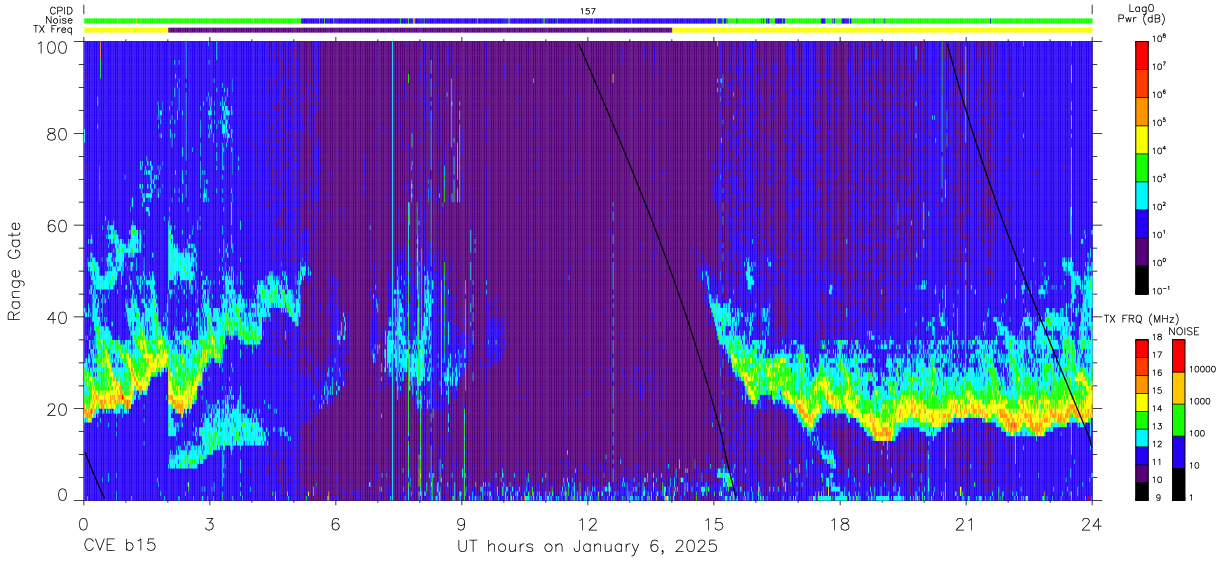
Task: Click the CPID value 157
Action: [588, 10]
